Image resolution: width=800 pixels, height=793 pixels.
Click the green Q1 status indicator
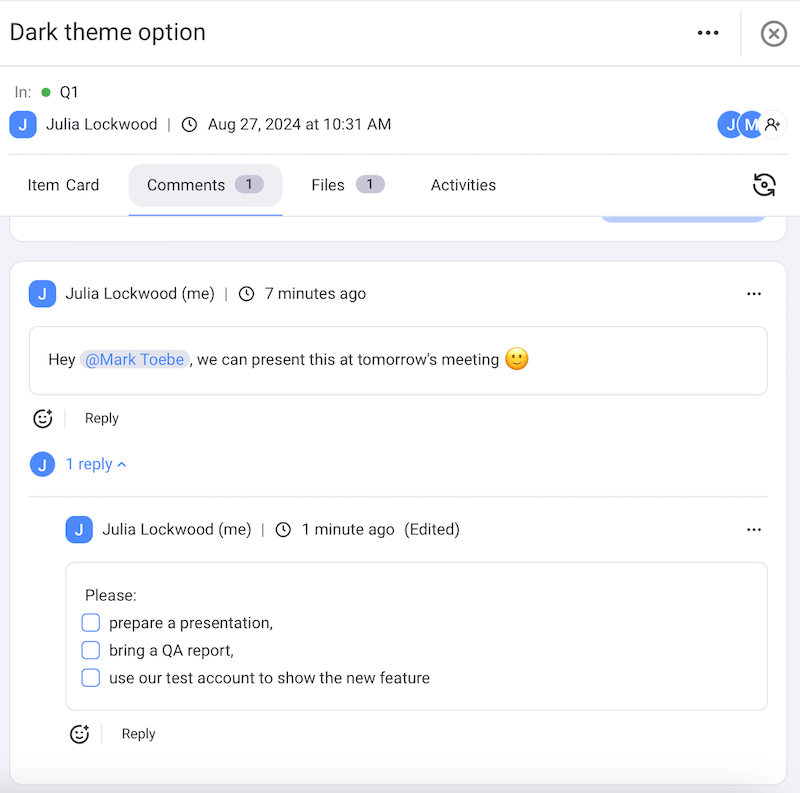[47, 92]
